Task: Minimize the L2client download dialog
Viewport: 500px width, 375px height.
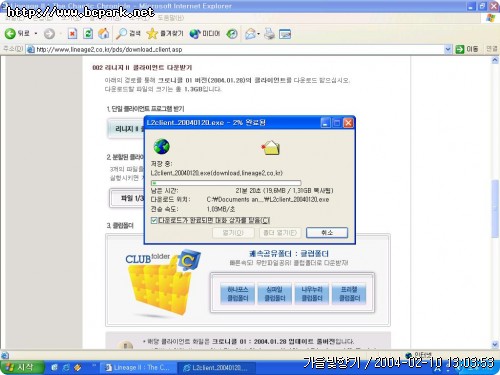Action: pos(325,123)
